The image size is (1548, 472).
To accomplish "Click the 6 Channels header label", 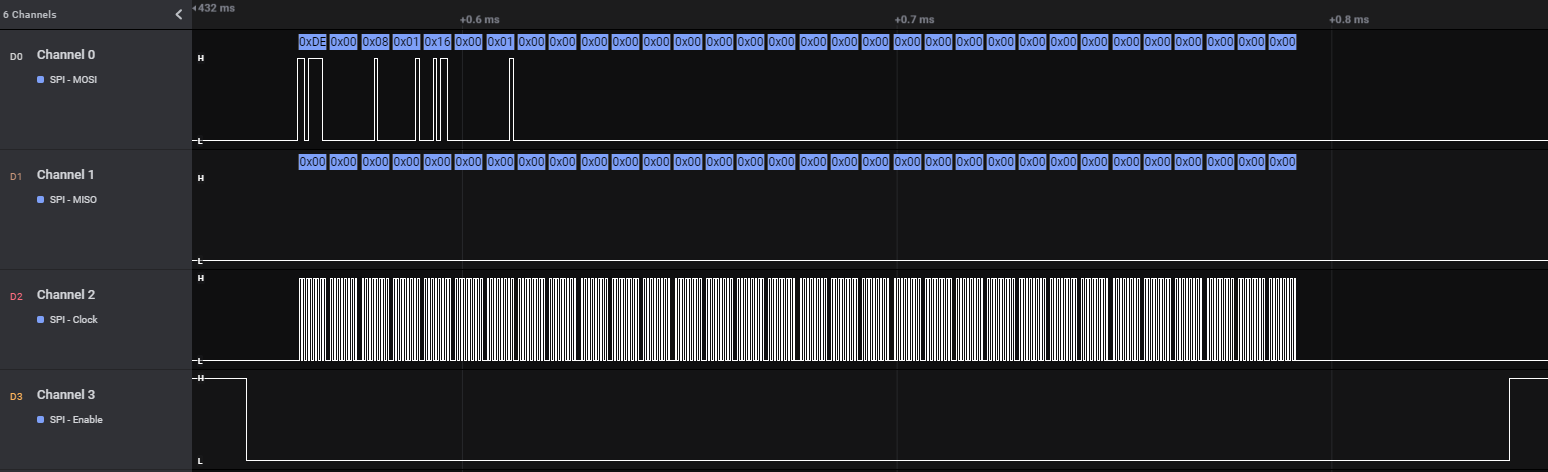I will click(30, 15).
